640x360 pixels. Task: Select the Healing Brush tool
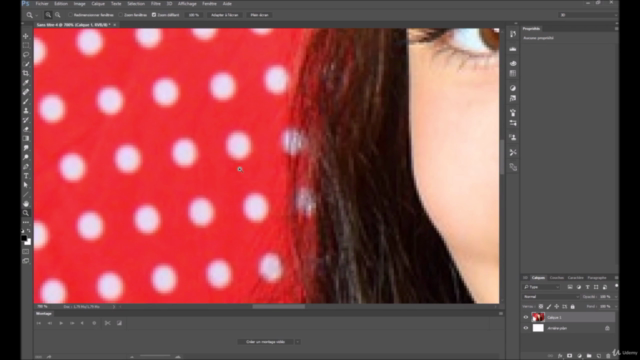26,92
